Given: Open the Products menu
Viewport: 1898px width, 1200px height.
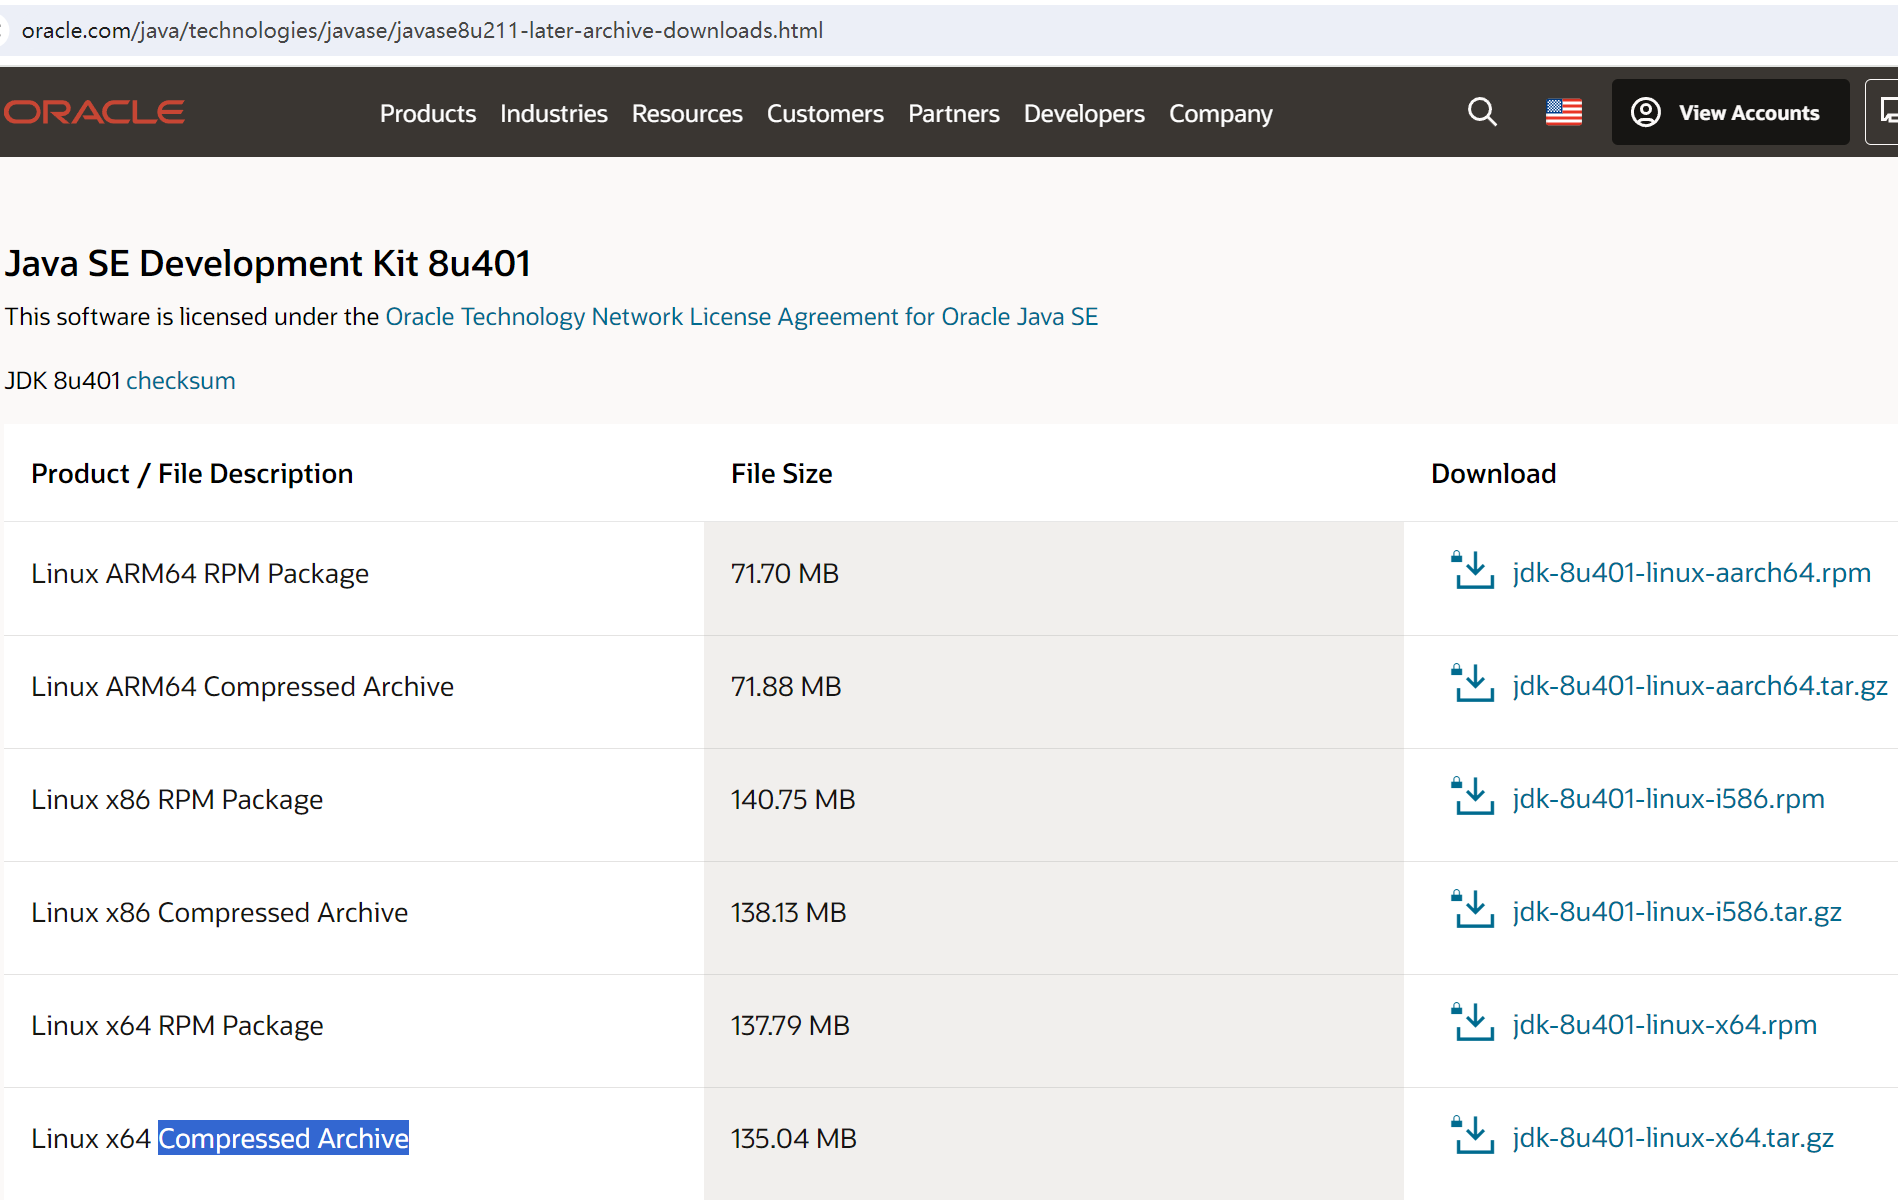Looking at the screenshot, I should tap(427, 114).
